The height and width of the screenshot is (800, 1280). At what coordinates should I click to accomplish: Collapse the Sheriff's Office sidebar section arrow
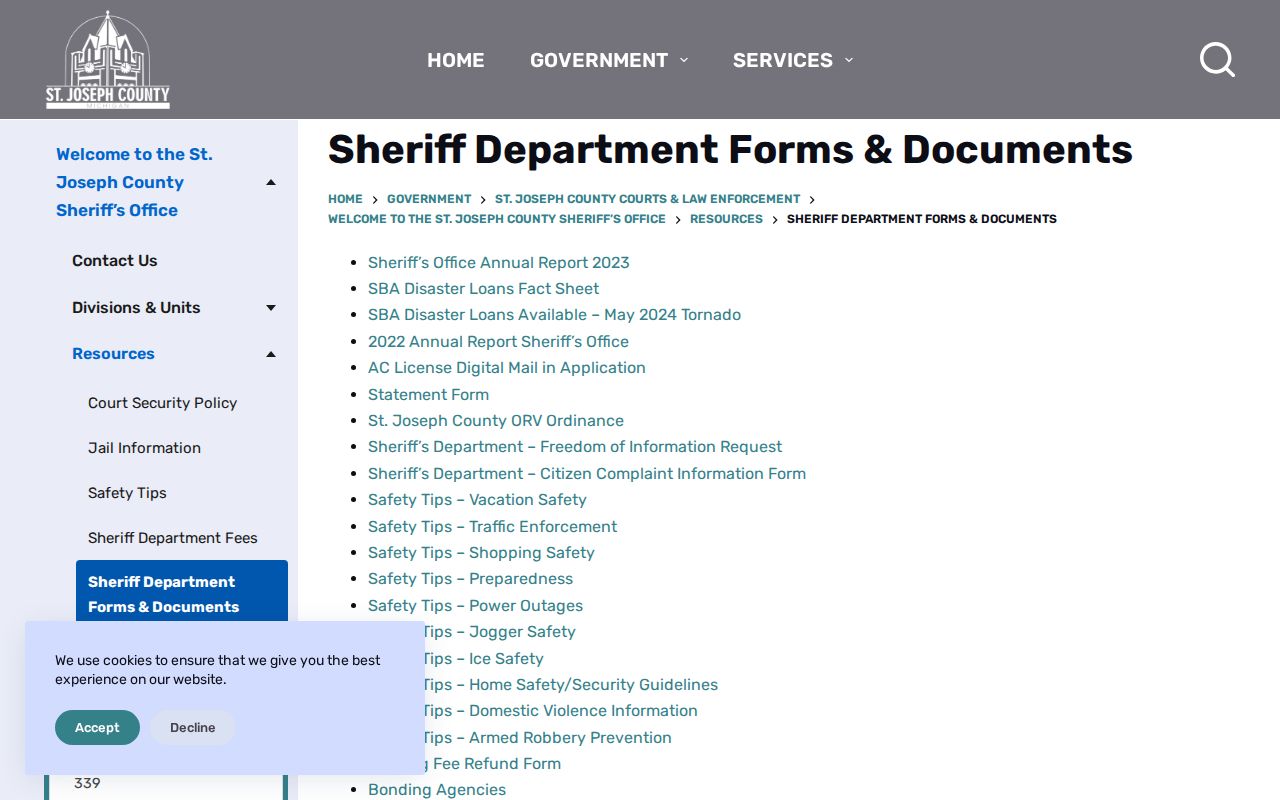pyautogui.click(x=271, y=182)
